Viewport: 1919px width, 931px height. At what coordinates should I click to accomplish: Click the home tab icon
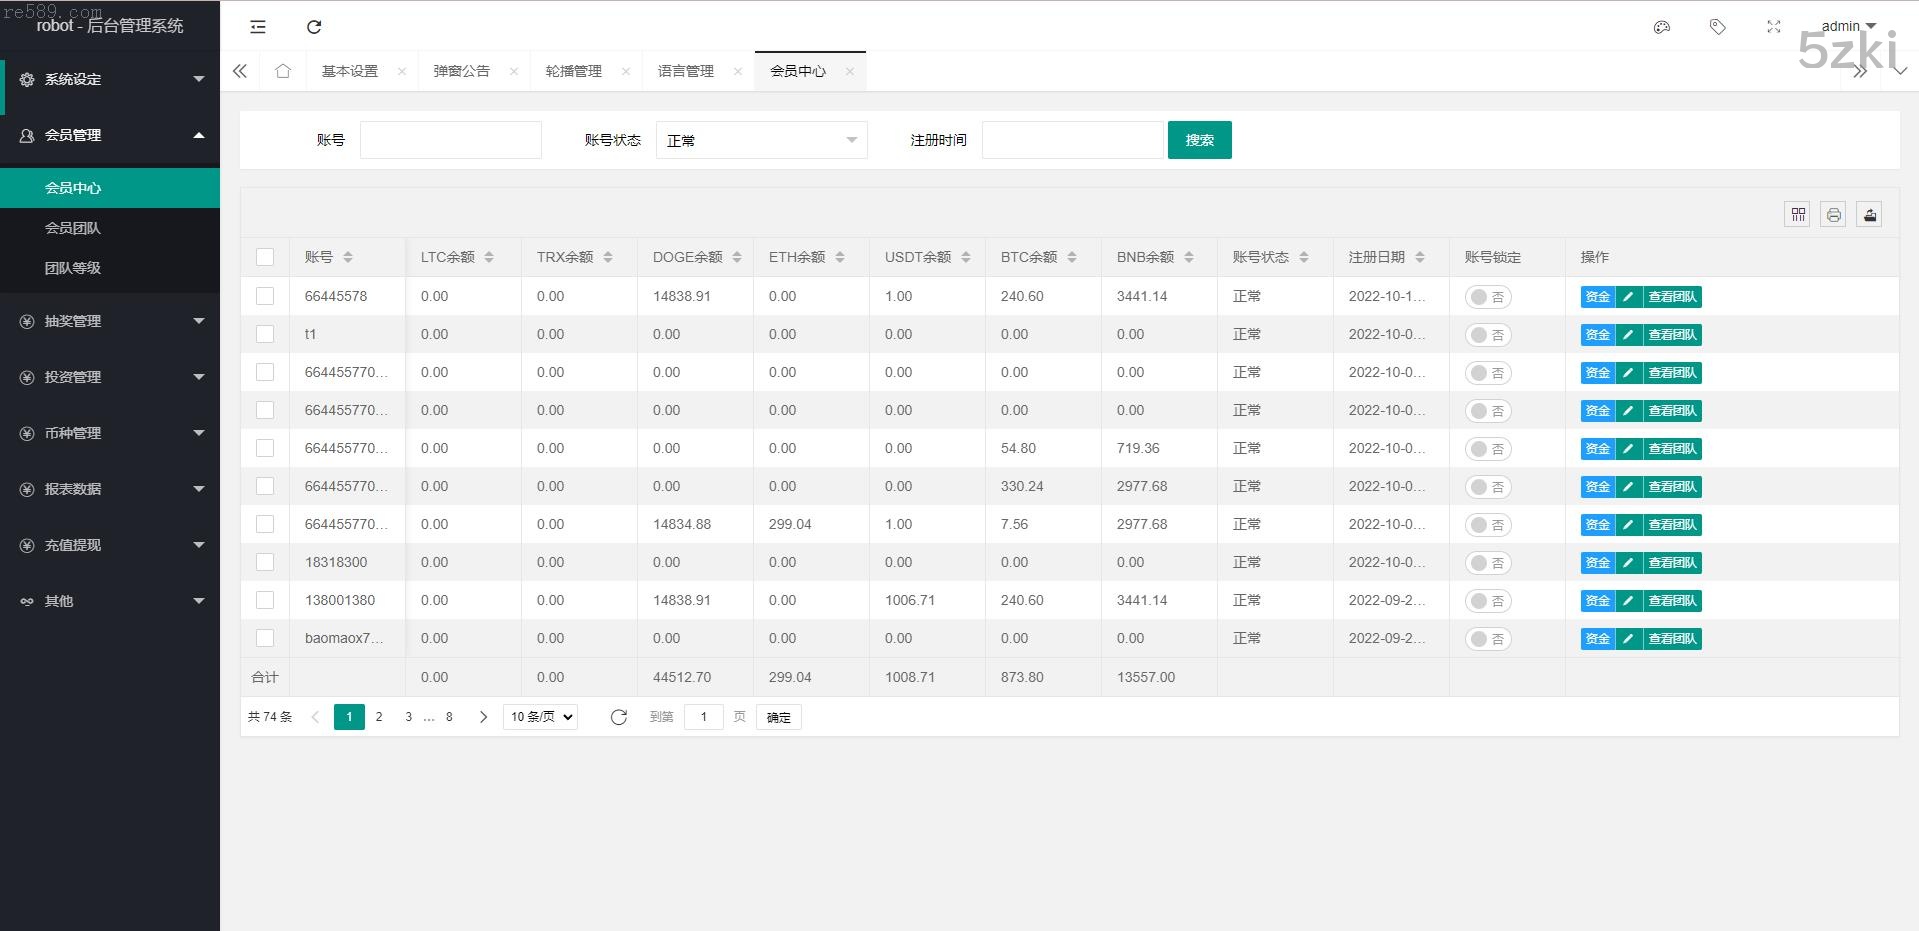(x=283, y=71)
